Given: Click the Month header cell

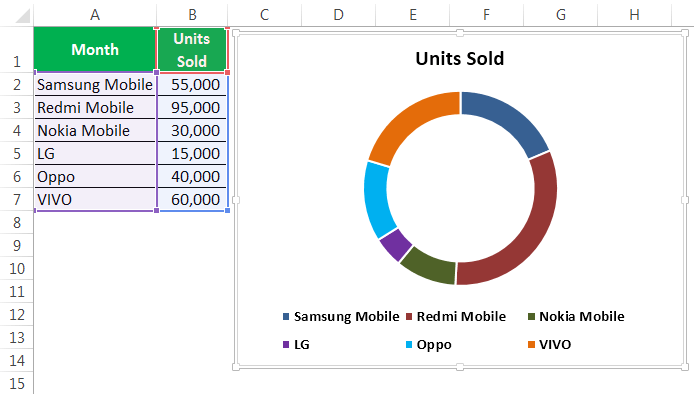Looking at the screenshot, I should (x=95, y=50).
